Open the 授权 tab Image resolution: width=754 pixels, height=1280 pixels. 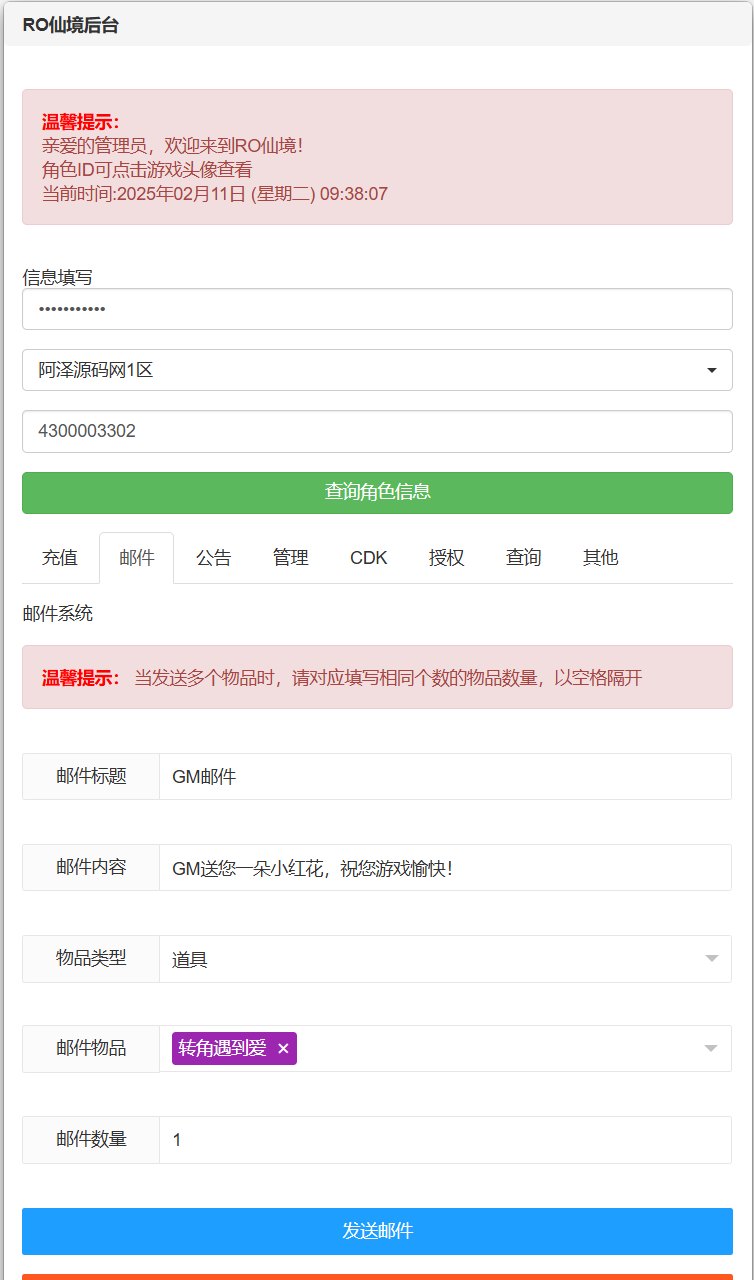pyautogui.click(x=446, y=558)
